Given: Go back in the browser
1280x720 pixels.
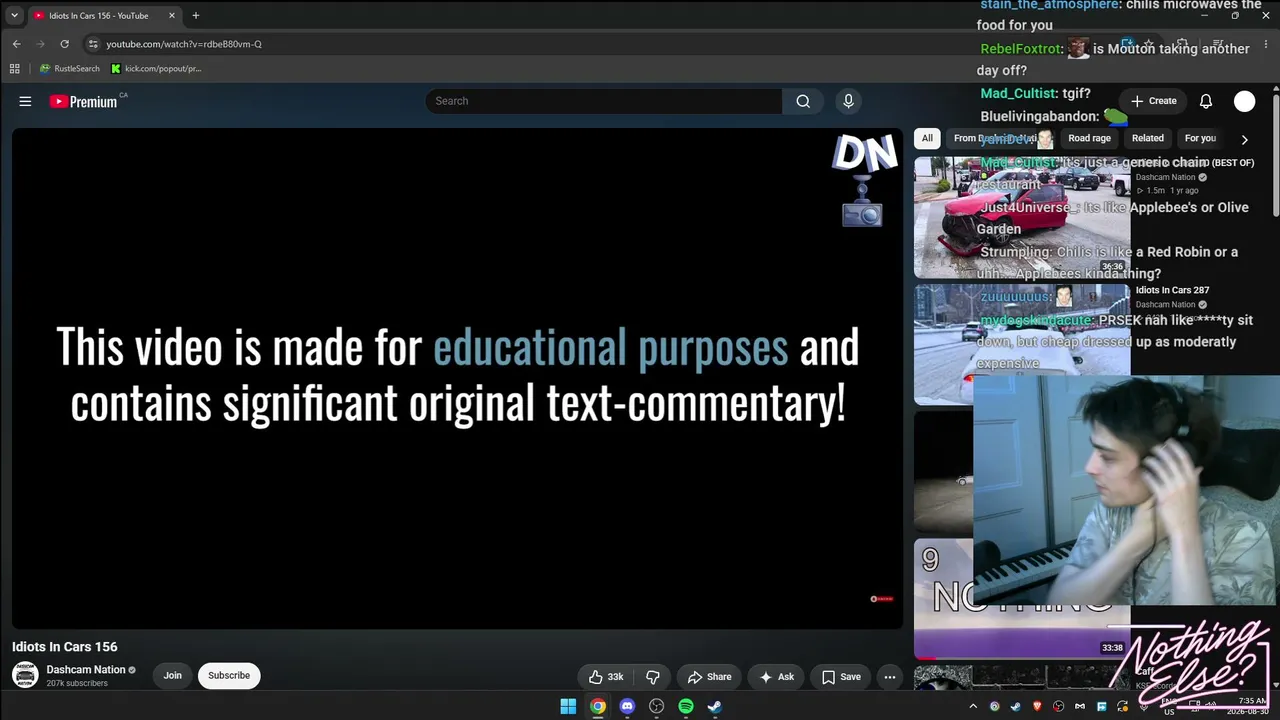Looking at the screenshot, I should coord(17,44).
